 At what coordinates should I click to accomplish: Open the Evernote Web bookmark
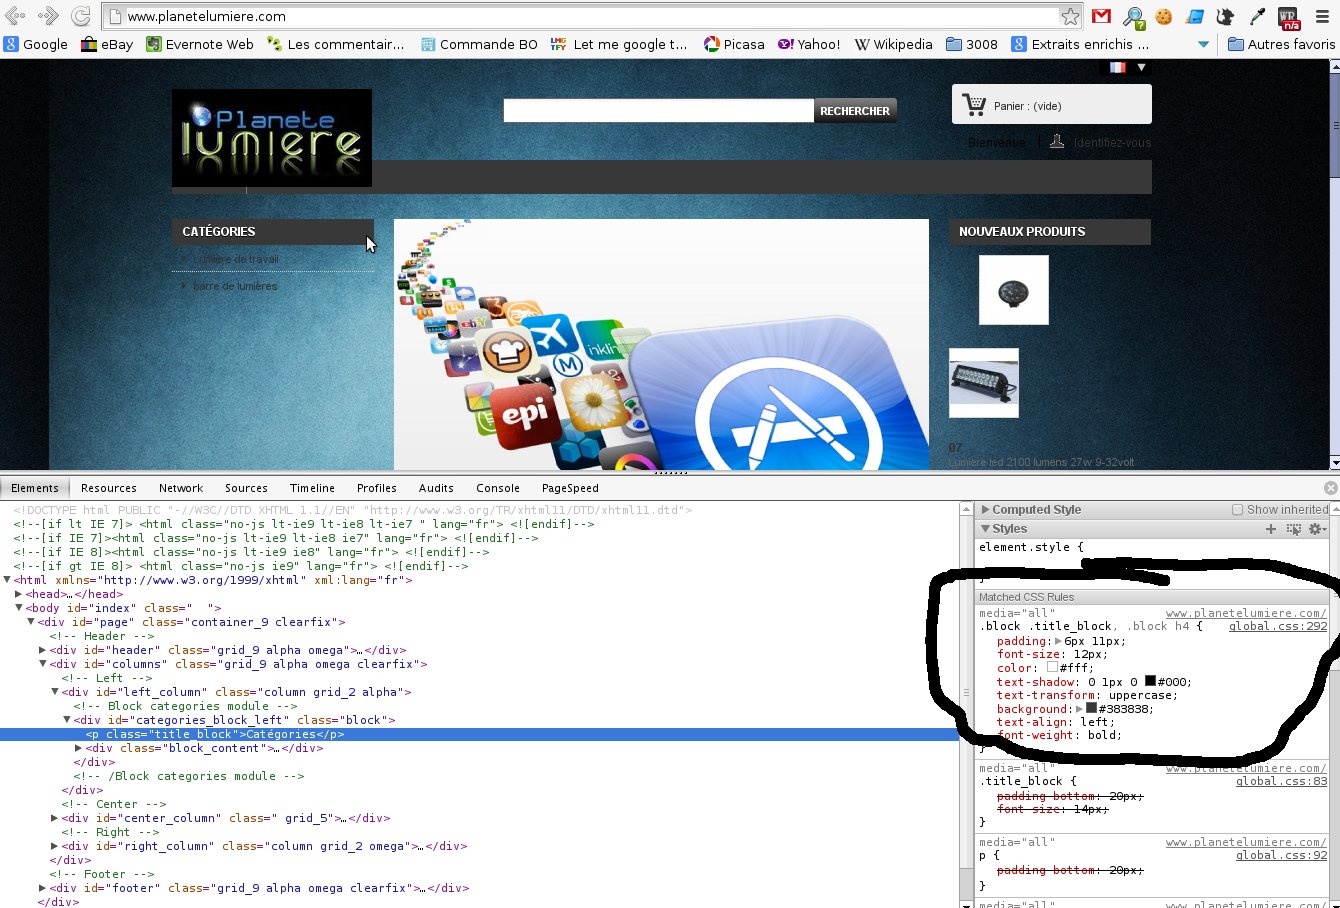(x=200, y=44)
